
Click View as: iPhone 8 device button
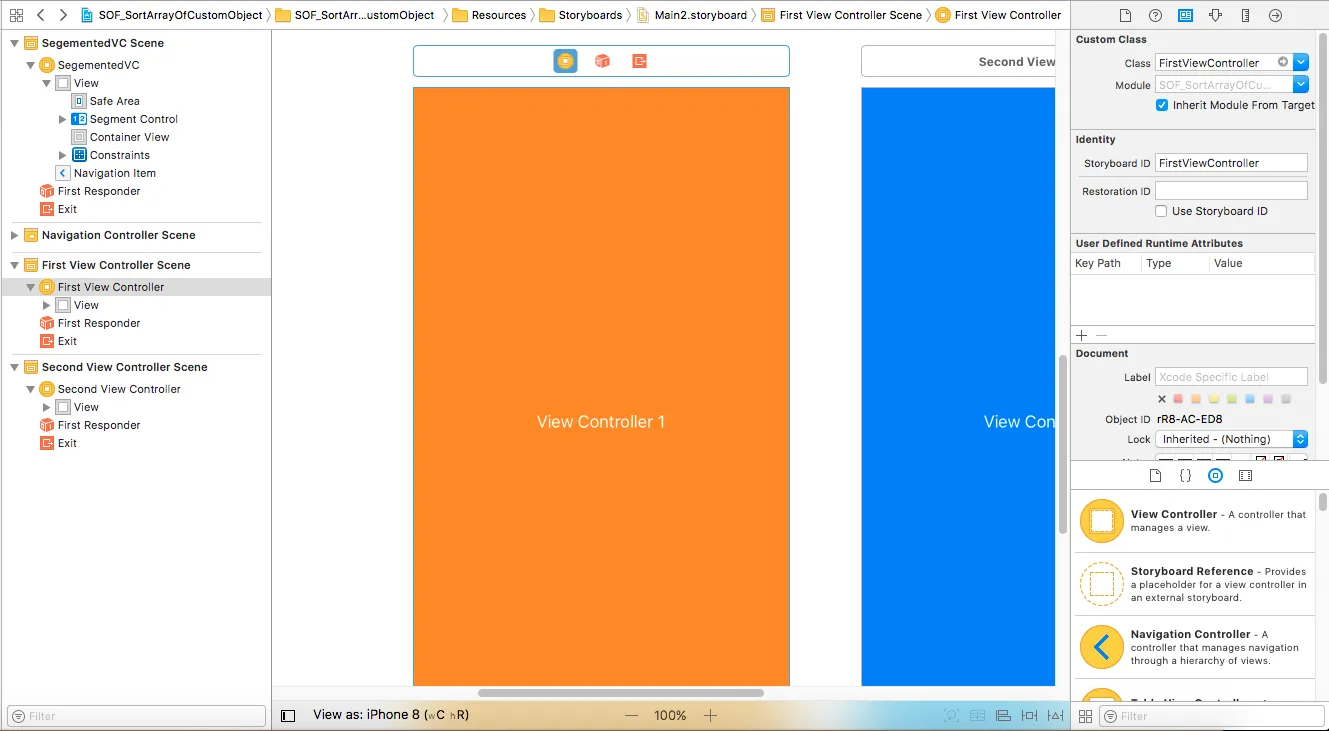pyautogui.click(x=391, y=715)
